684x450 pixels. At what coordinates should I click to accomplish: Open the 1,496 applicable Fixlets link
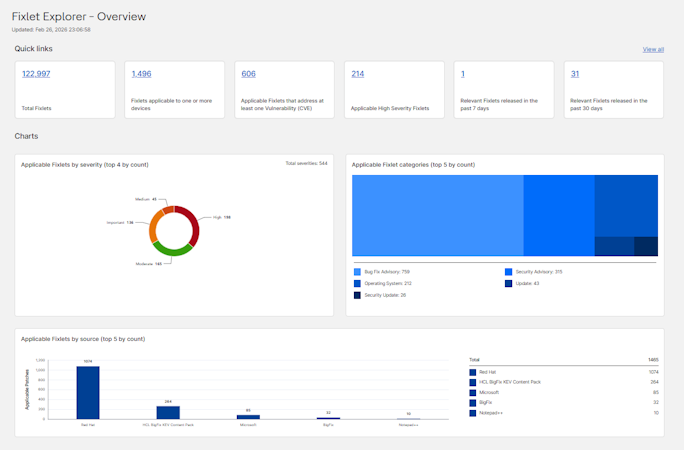[x=141, y=74]
